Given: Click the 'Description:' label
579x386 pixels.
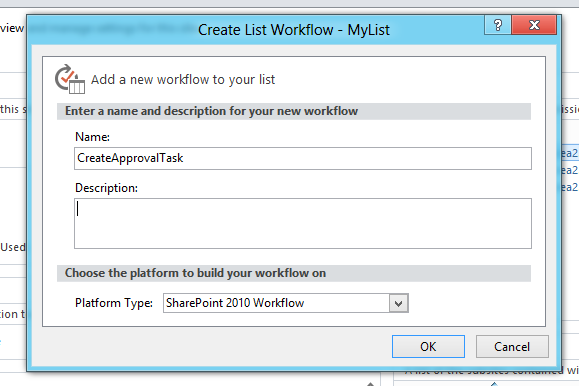Looking at the screenshot, I should pos(106,188).
